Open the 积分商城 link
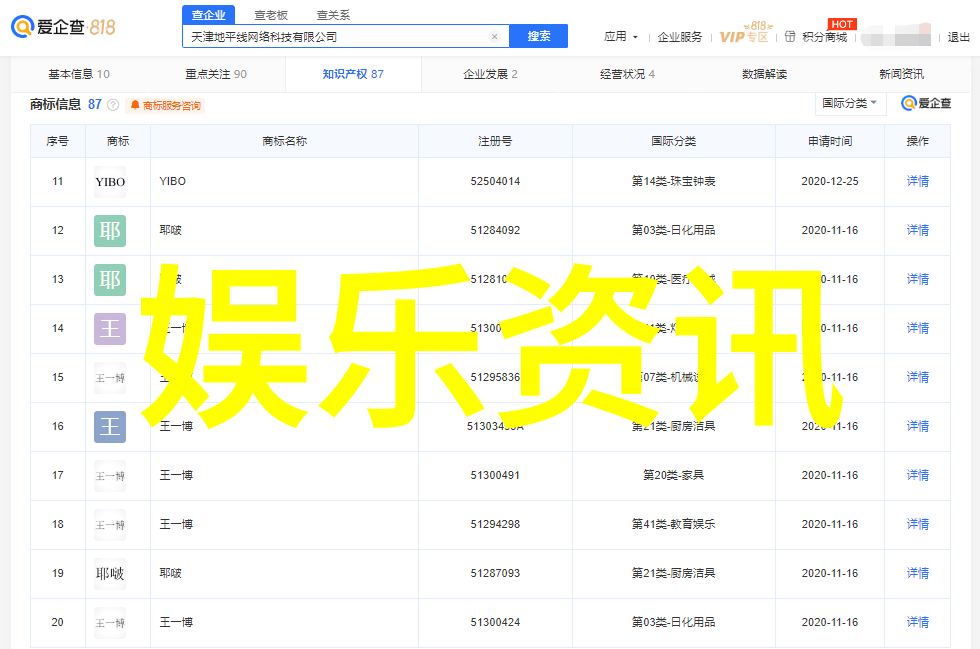Image resolution: width=980 pixels, height=649 pixels. tap(824, 37)
